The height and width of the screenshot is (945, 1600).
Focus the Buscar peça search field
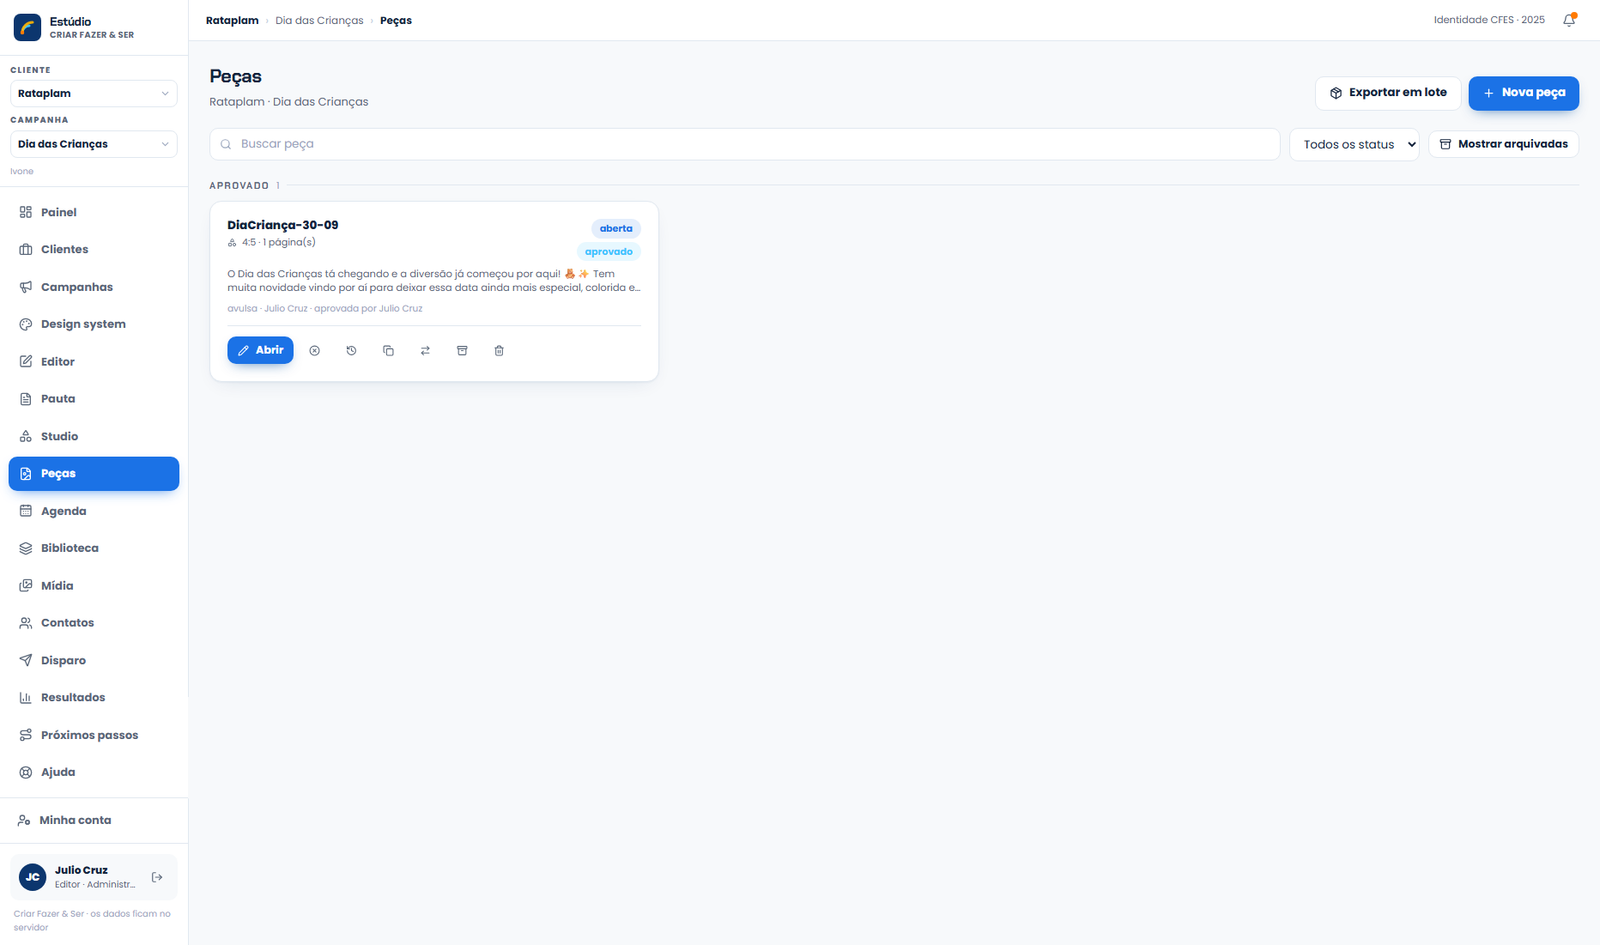[745, 144]
